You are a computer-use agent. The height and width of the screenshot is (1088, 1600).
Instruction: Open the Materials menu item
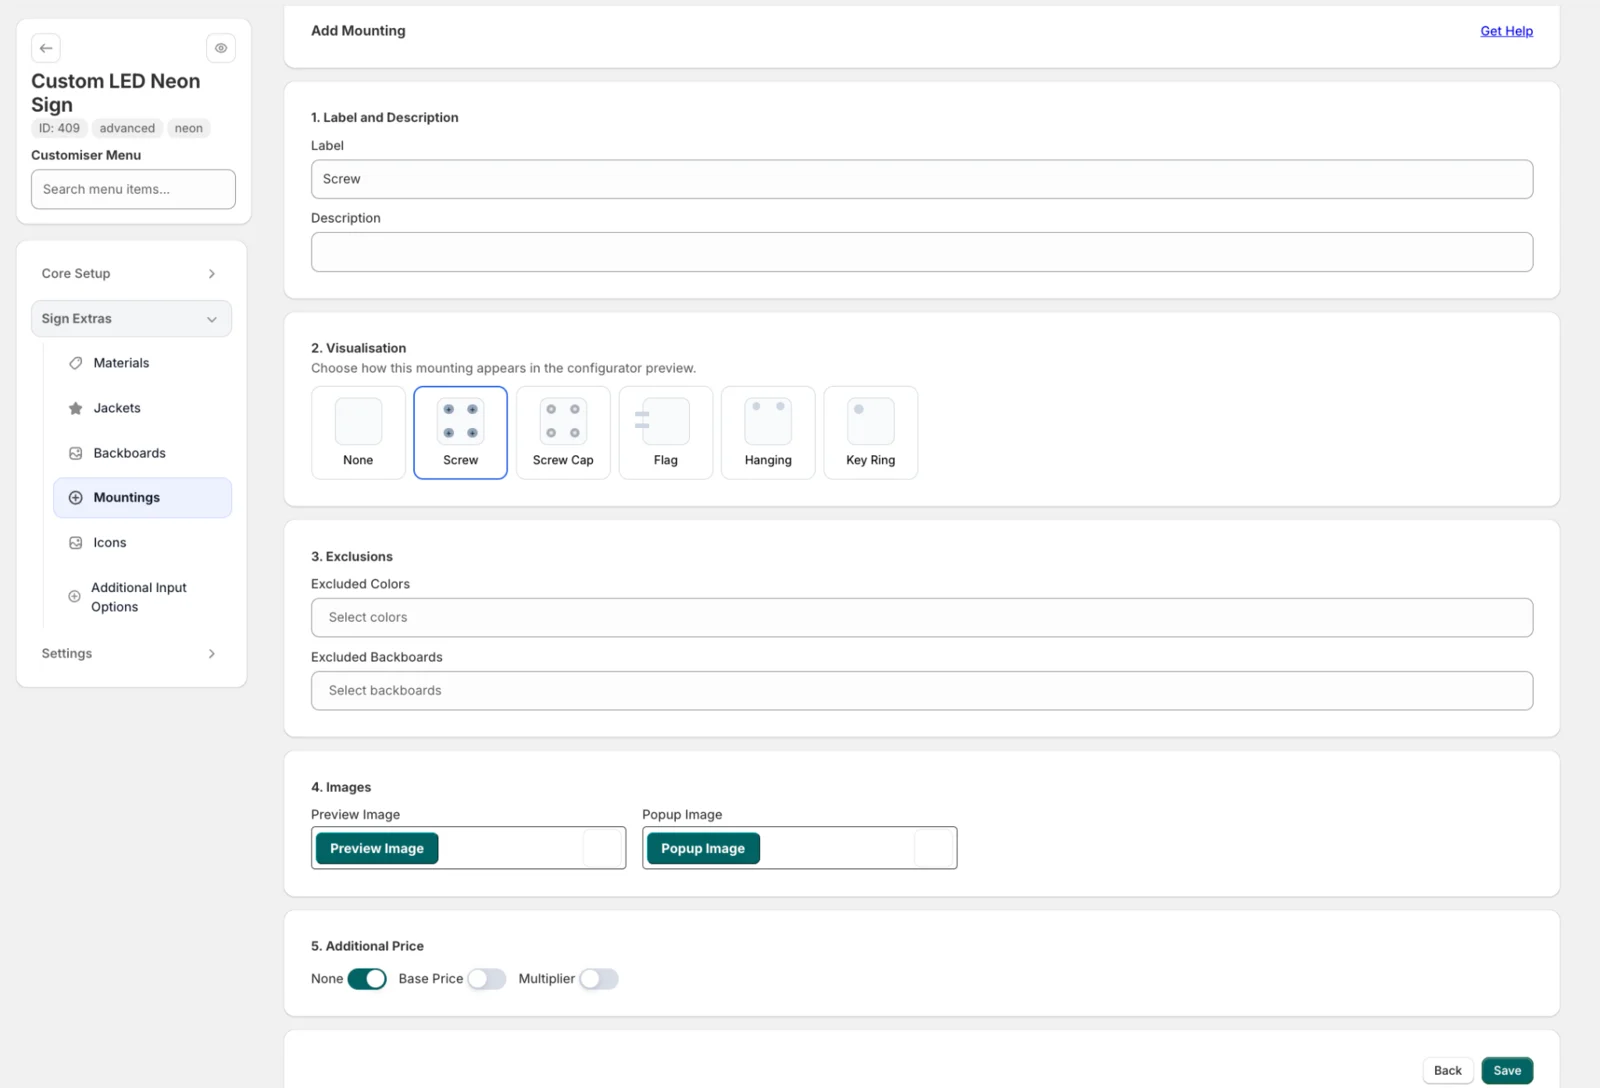(x=142, y=363)
